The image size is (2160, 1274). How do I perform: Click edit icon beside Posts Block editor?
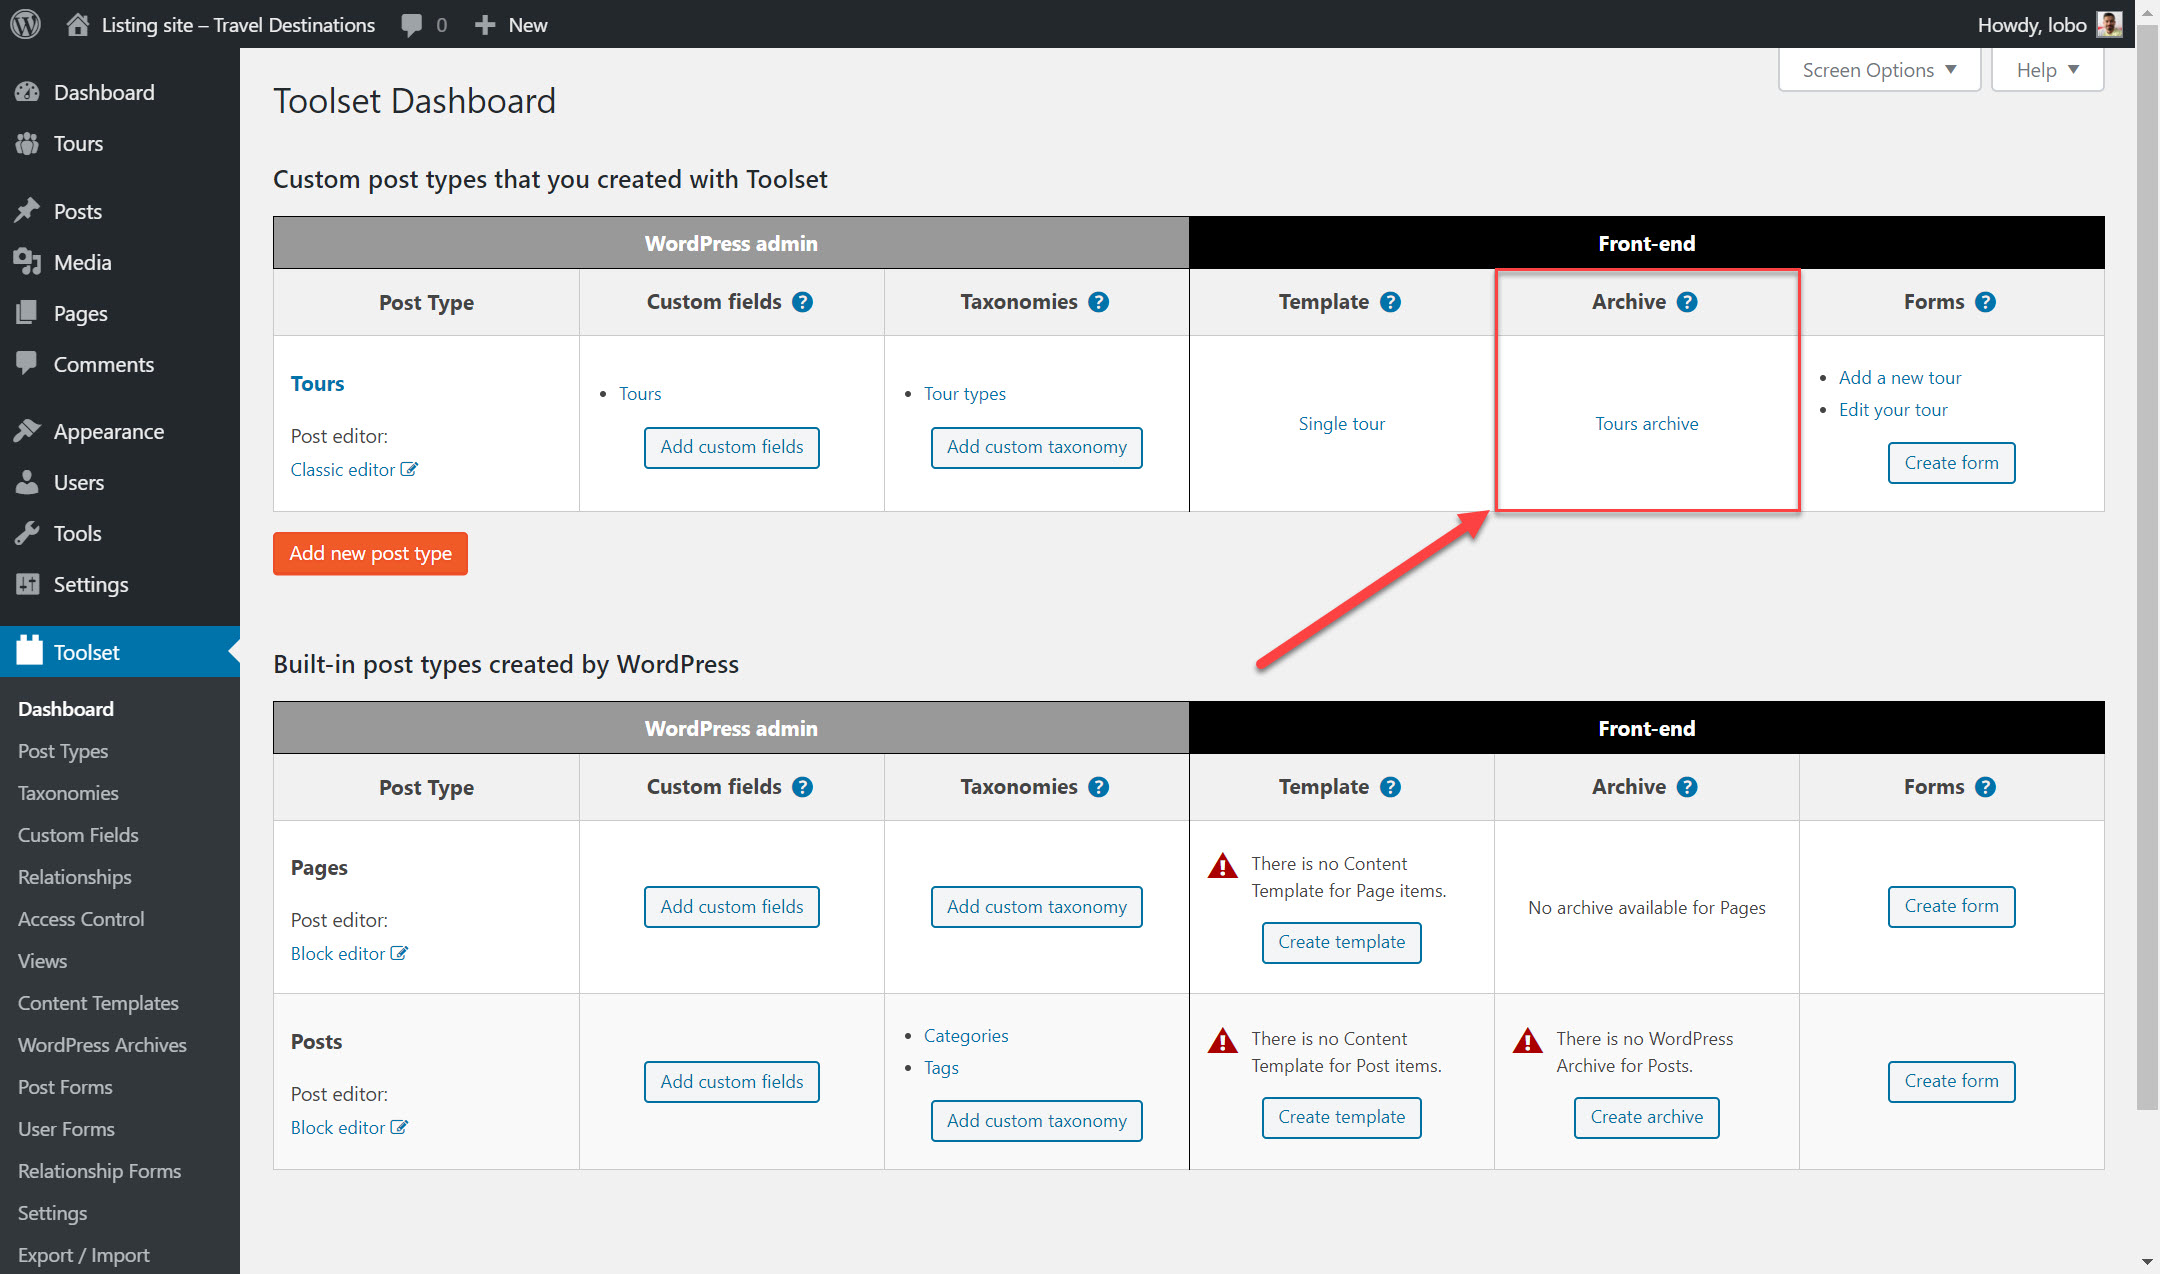pos(399,1127)
